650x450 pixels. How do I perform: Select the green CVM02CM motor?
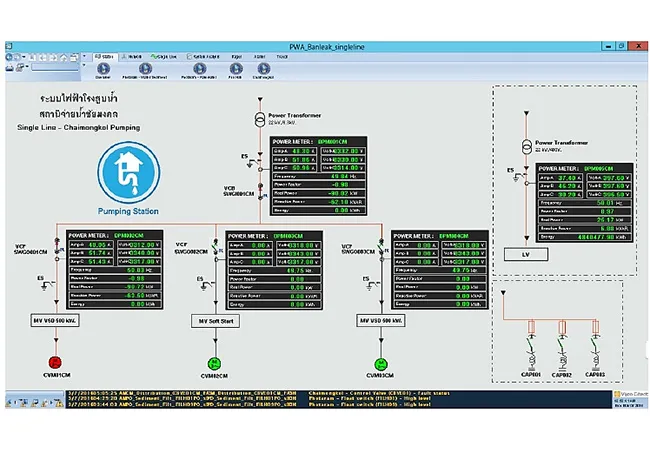[214, 363]
